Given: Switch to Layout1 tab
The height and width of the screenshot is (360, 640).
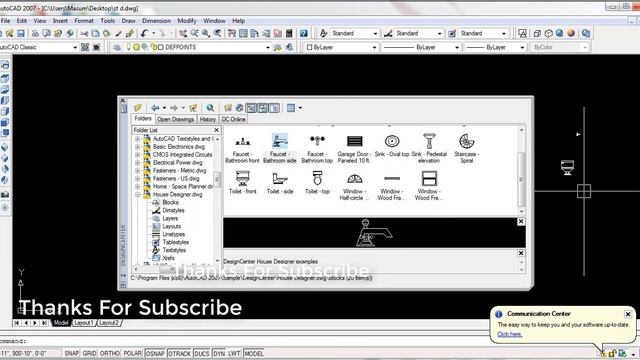Looking at the screenshot, I should pos(83,323).
